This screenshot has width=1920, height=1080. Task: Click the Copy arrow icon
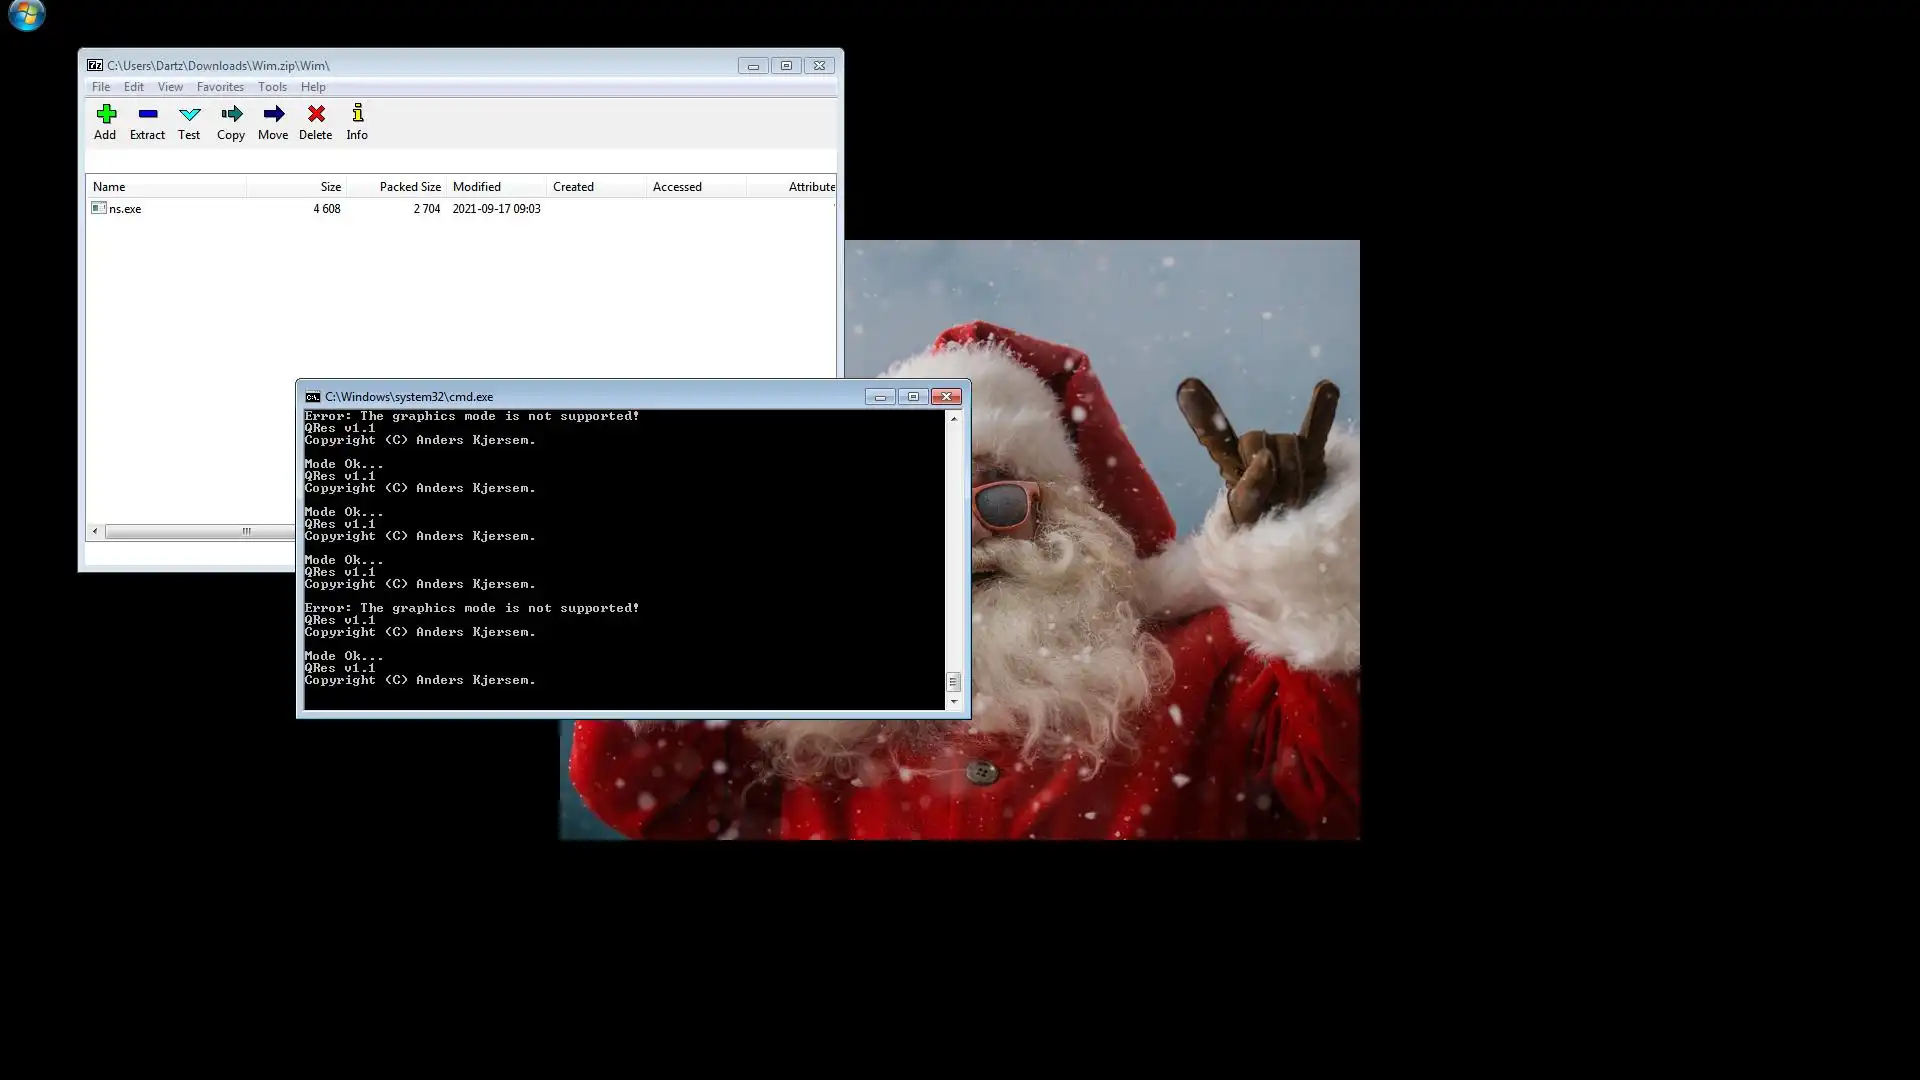click(231, 114)
